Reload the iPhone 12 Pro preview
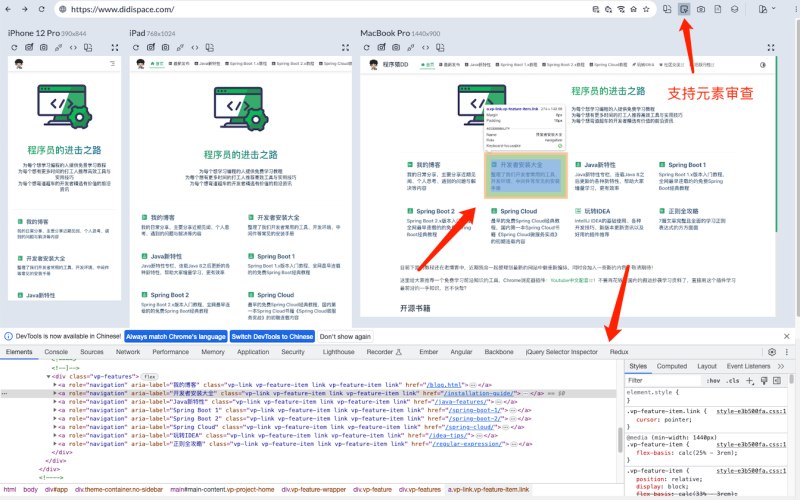Image resolution: width=800 pixels, height=500 pixels. (14, 47)
